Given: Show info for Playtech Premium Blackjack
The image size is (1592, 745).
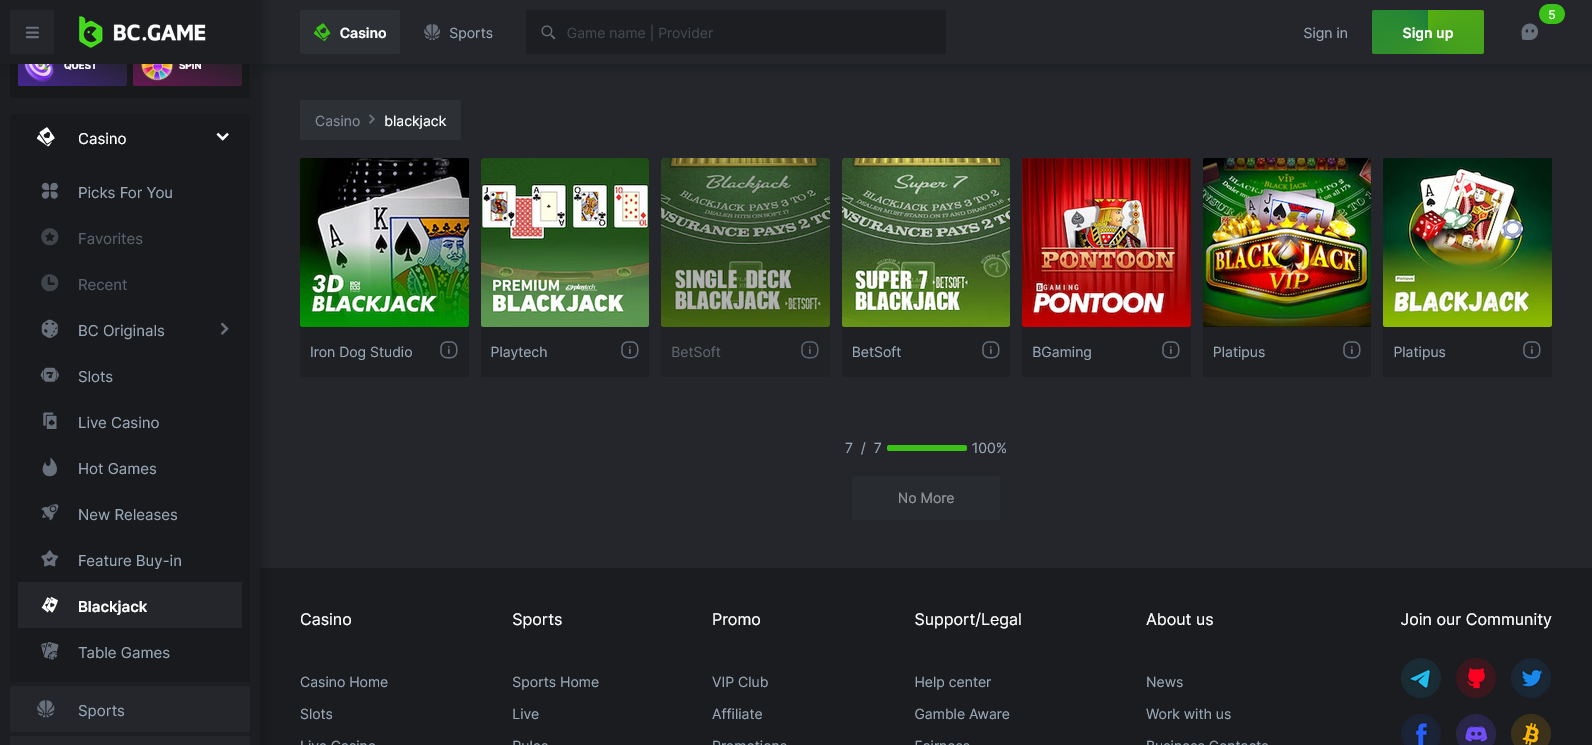Looking at the screenshot, I should coord(630,350).
